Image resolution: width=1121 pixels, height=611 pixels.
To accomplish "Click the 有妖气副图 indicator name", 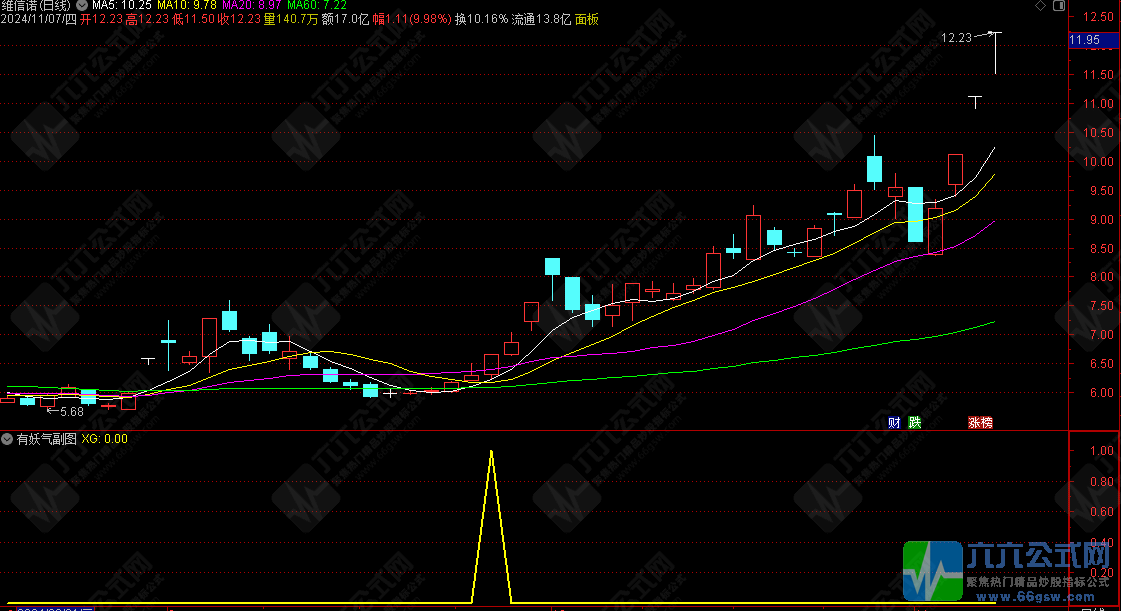I will (45, 438).
